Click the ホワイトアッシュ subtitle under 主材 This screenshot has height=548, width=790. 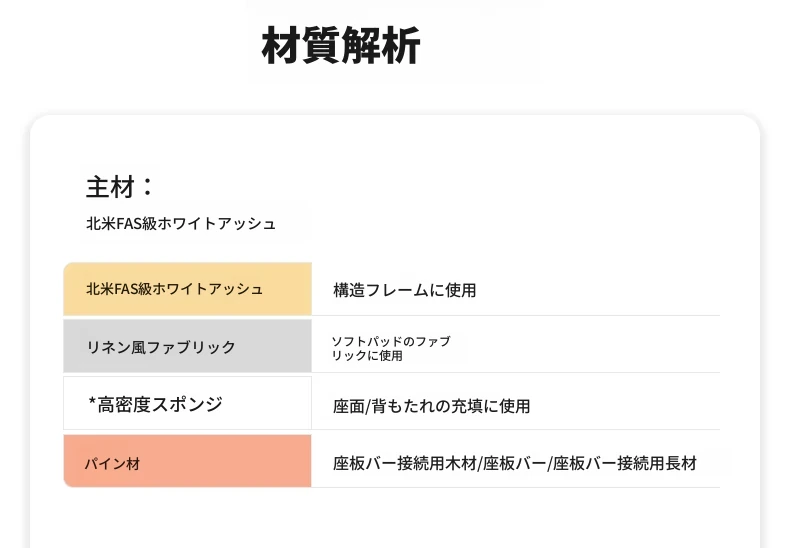point(220,224)
